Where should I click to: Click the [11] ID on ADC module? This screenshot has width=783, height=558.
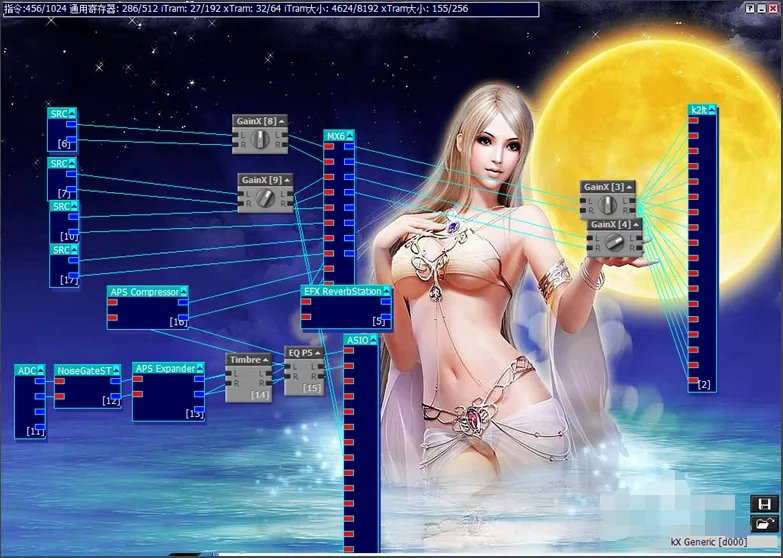click(x=35, y=431)
